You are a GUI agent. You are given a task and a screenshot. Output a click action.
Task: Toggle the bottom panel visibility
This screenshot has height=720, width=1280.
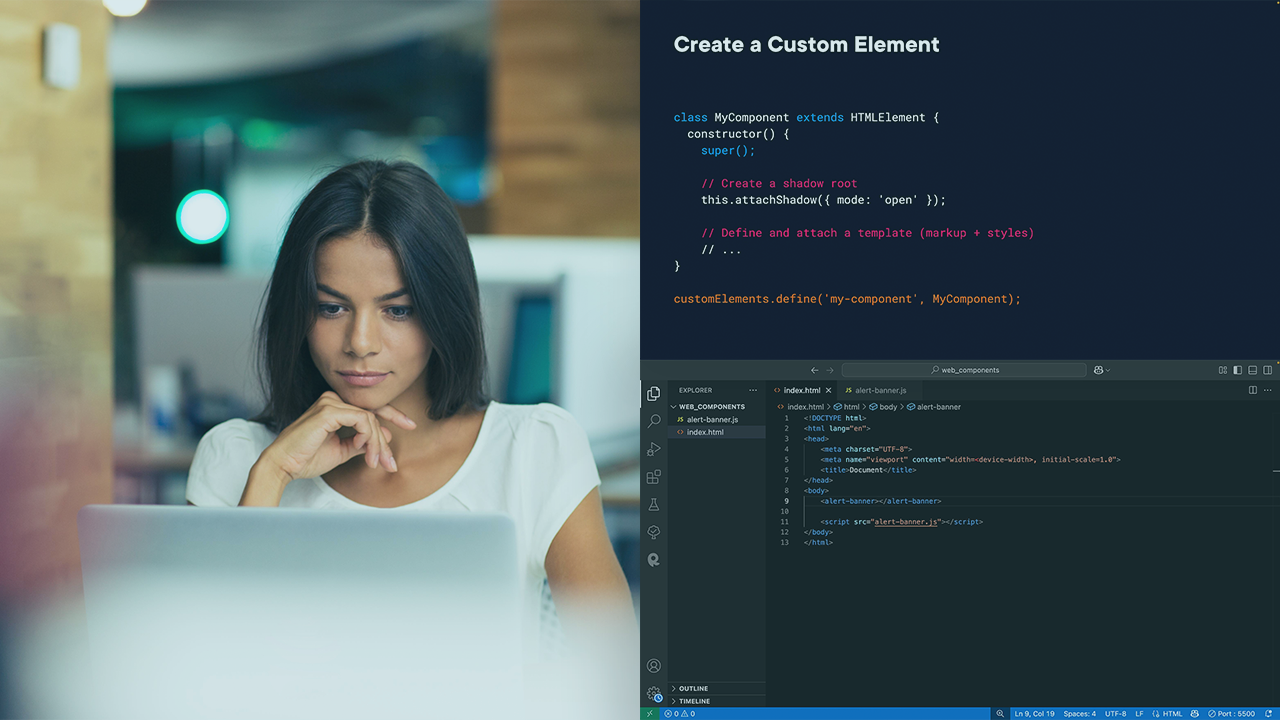click(1252, 370)
